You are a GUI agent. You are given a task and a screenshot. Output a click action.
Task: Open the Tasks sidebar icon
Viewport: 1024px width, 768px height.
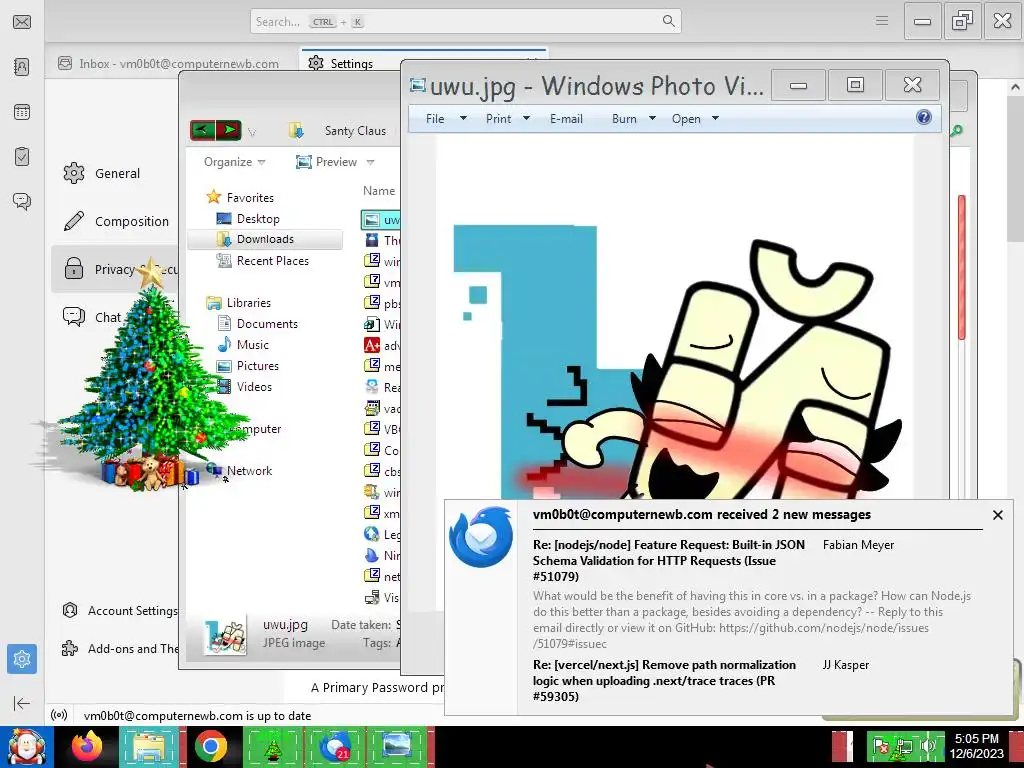pos(22,156)
